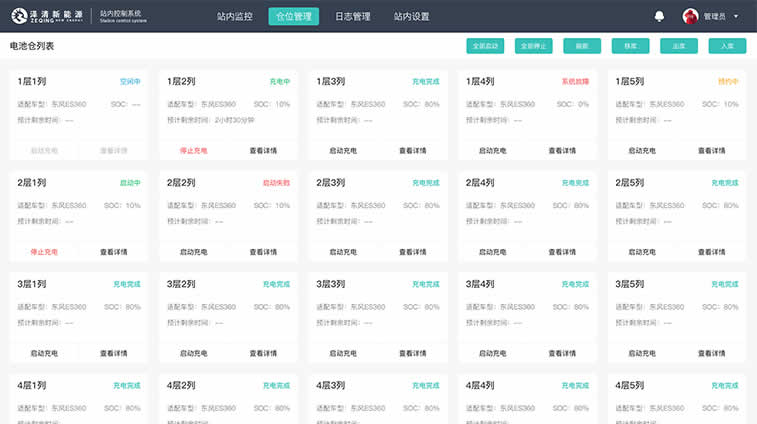Click the 2小时30分钟 remaining time in 1层2列
Image resolution: width=757 pixels, height=424 pixels.
(235, 120)
